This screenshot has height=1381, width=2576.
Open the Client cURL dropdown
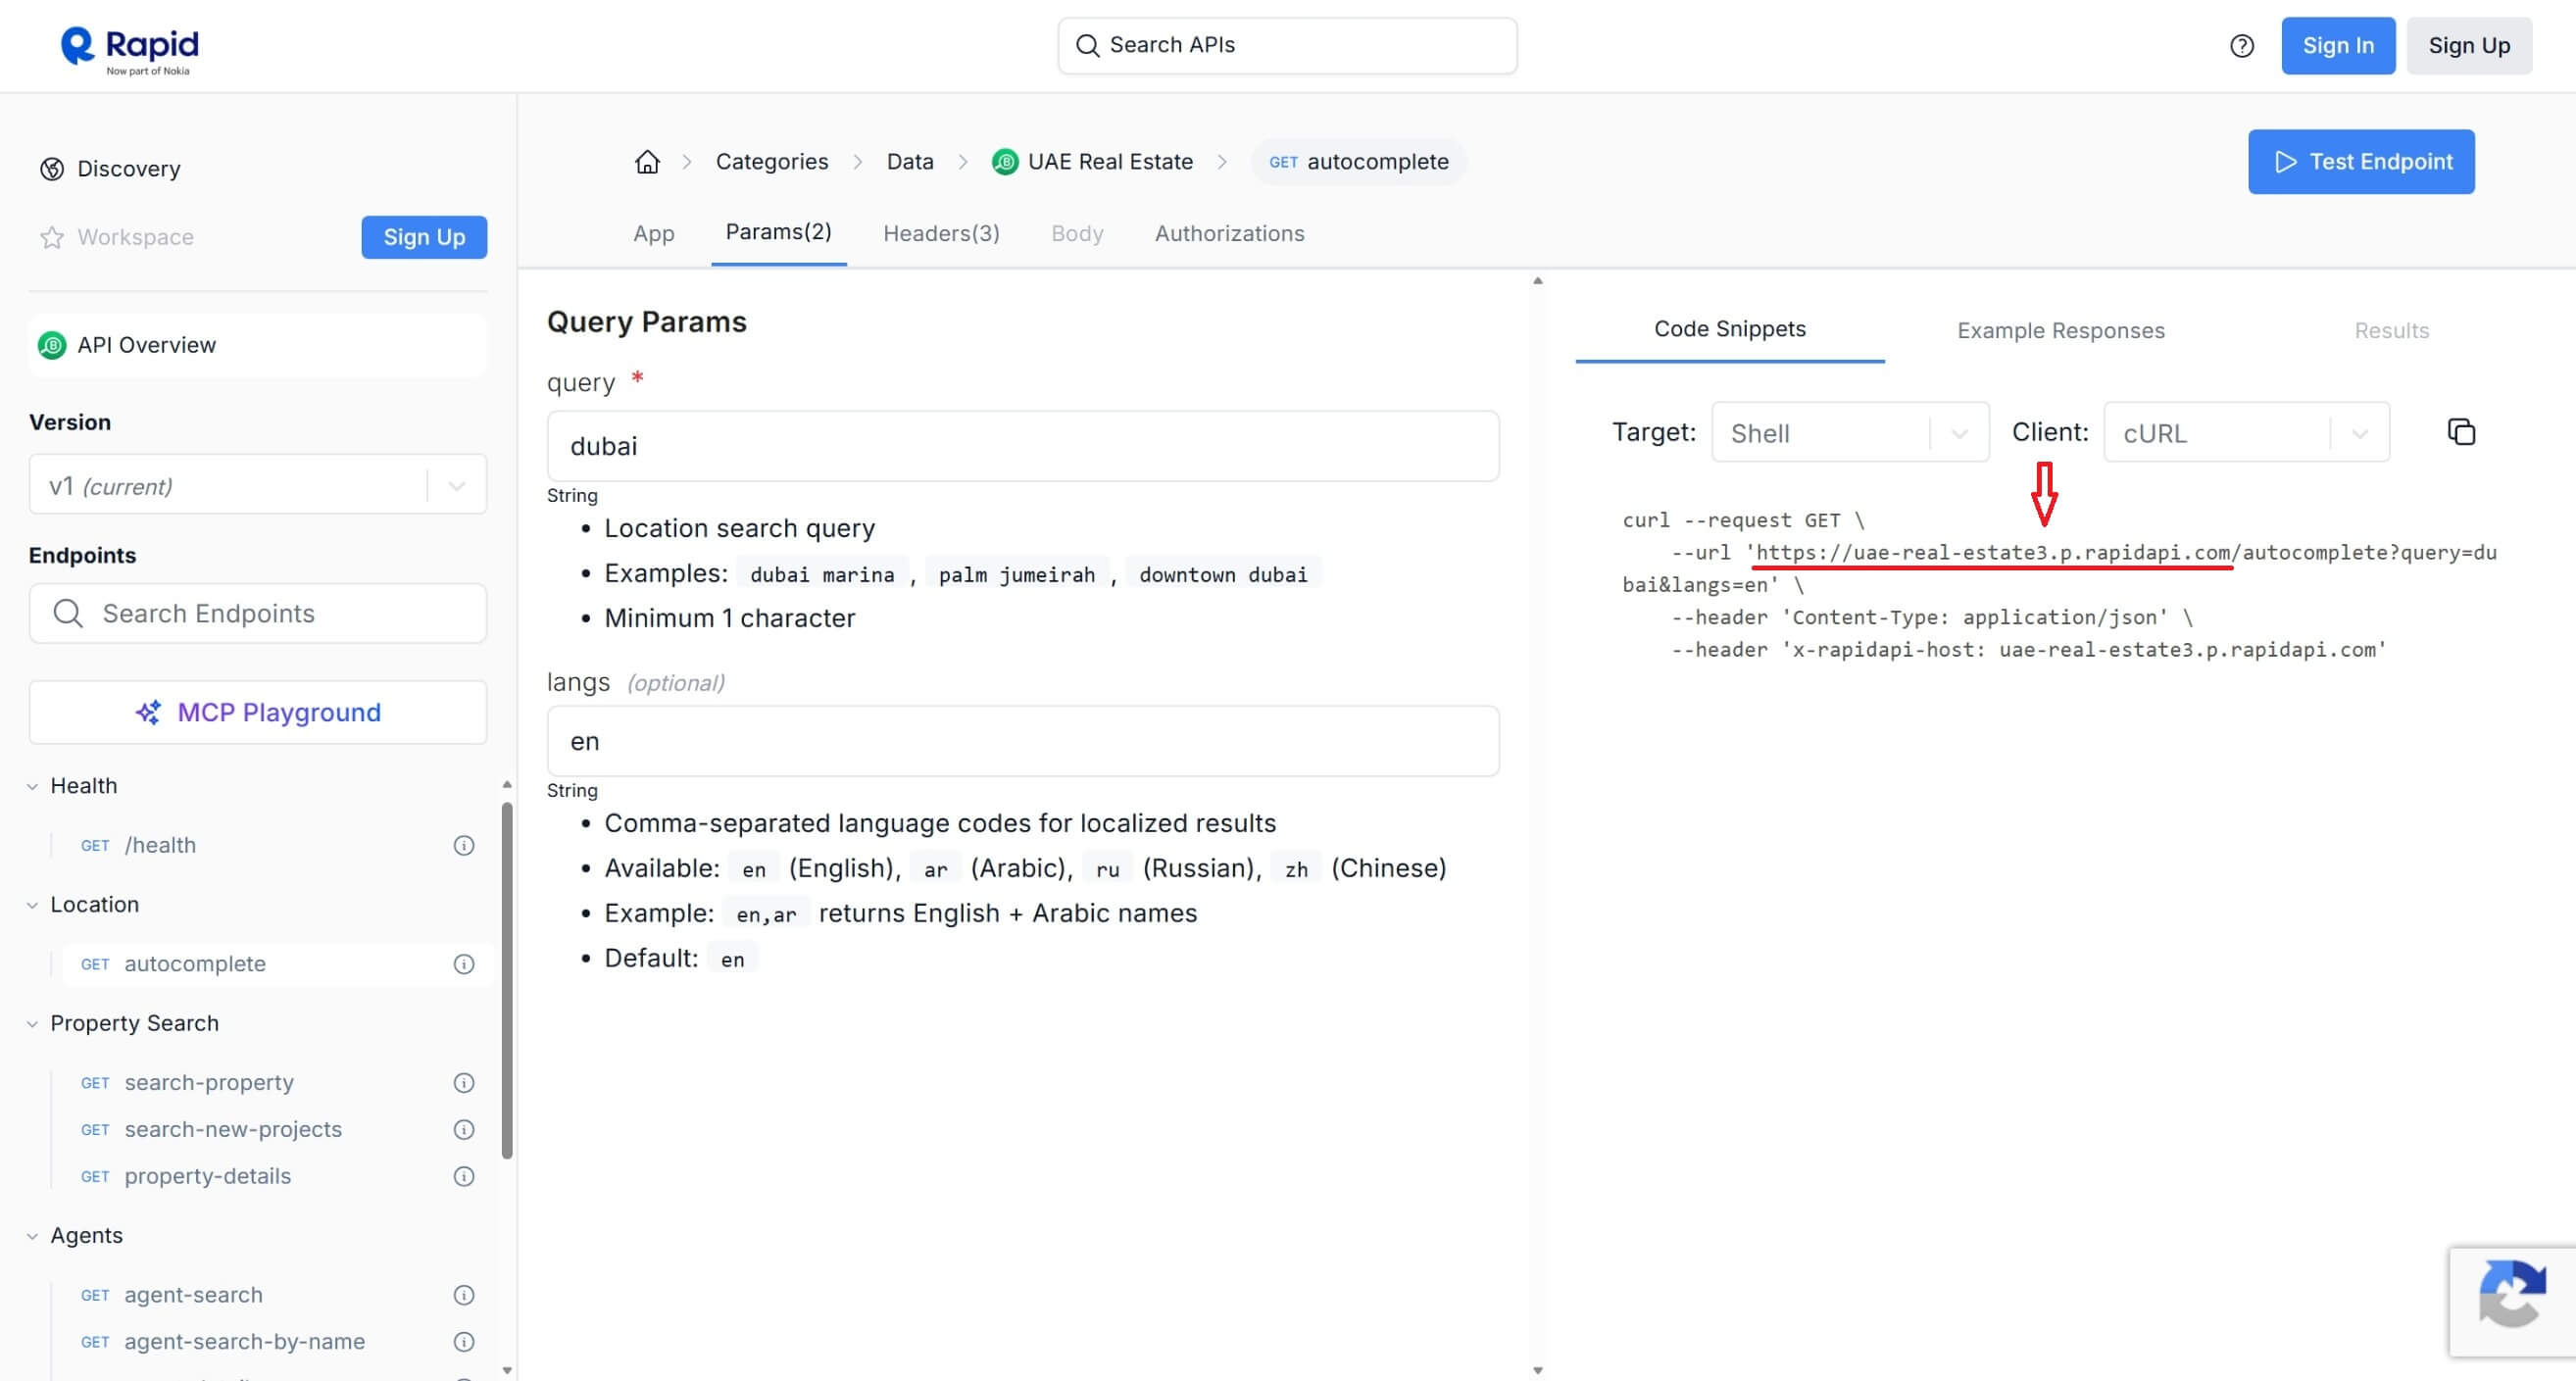click(x=2246, y=433)
